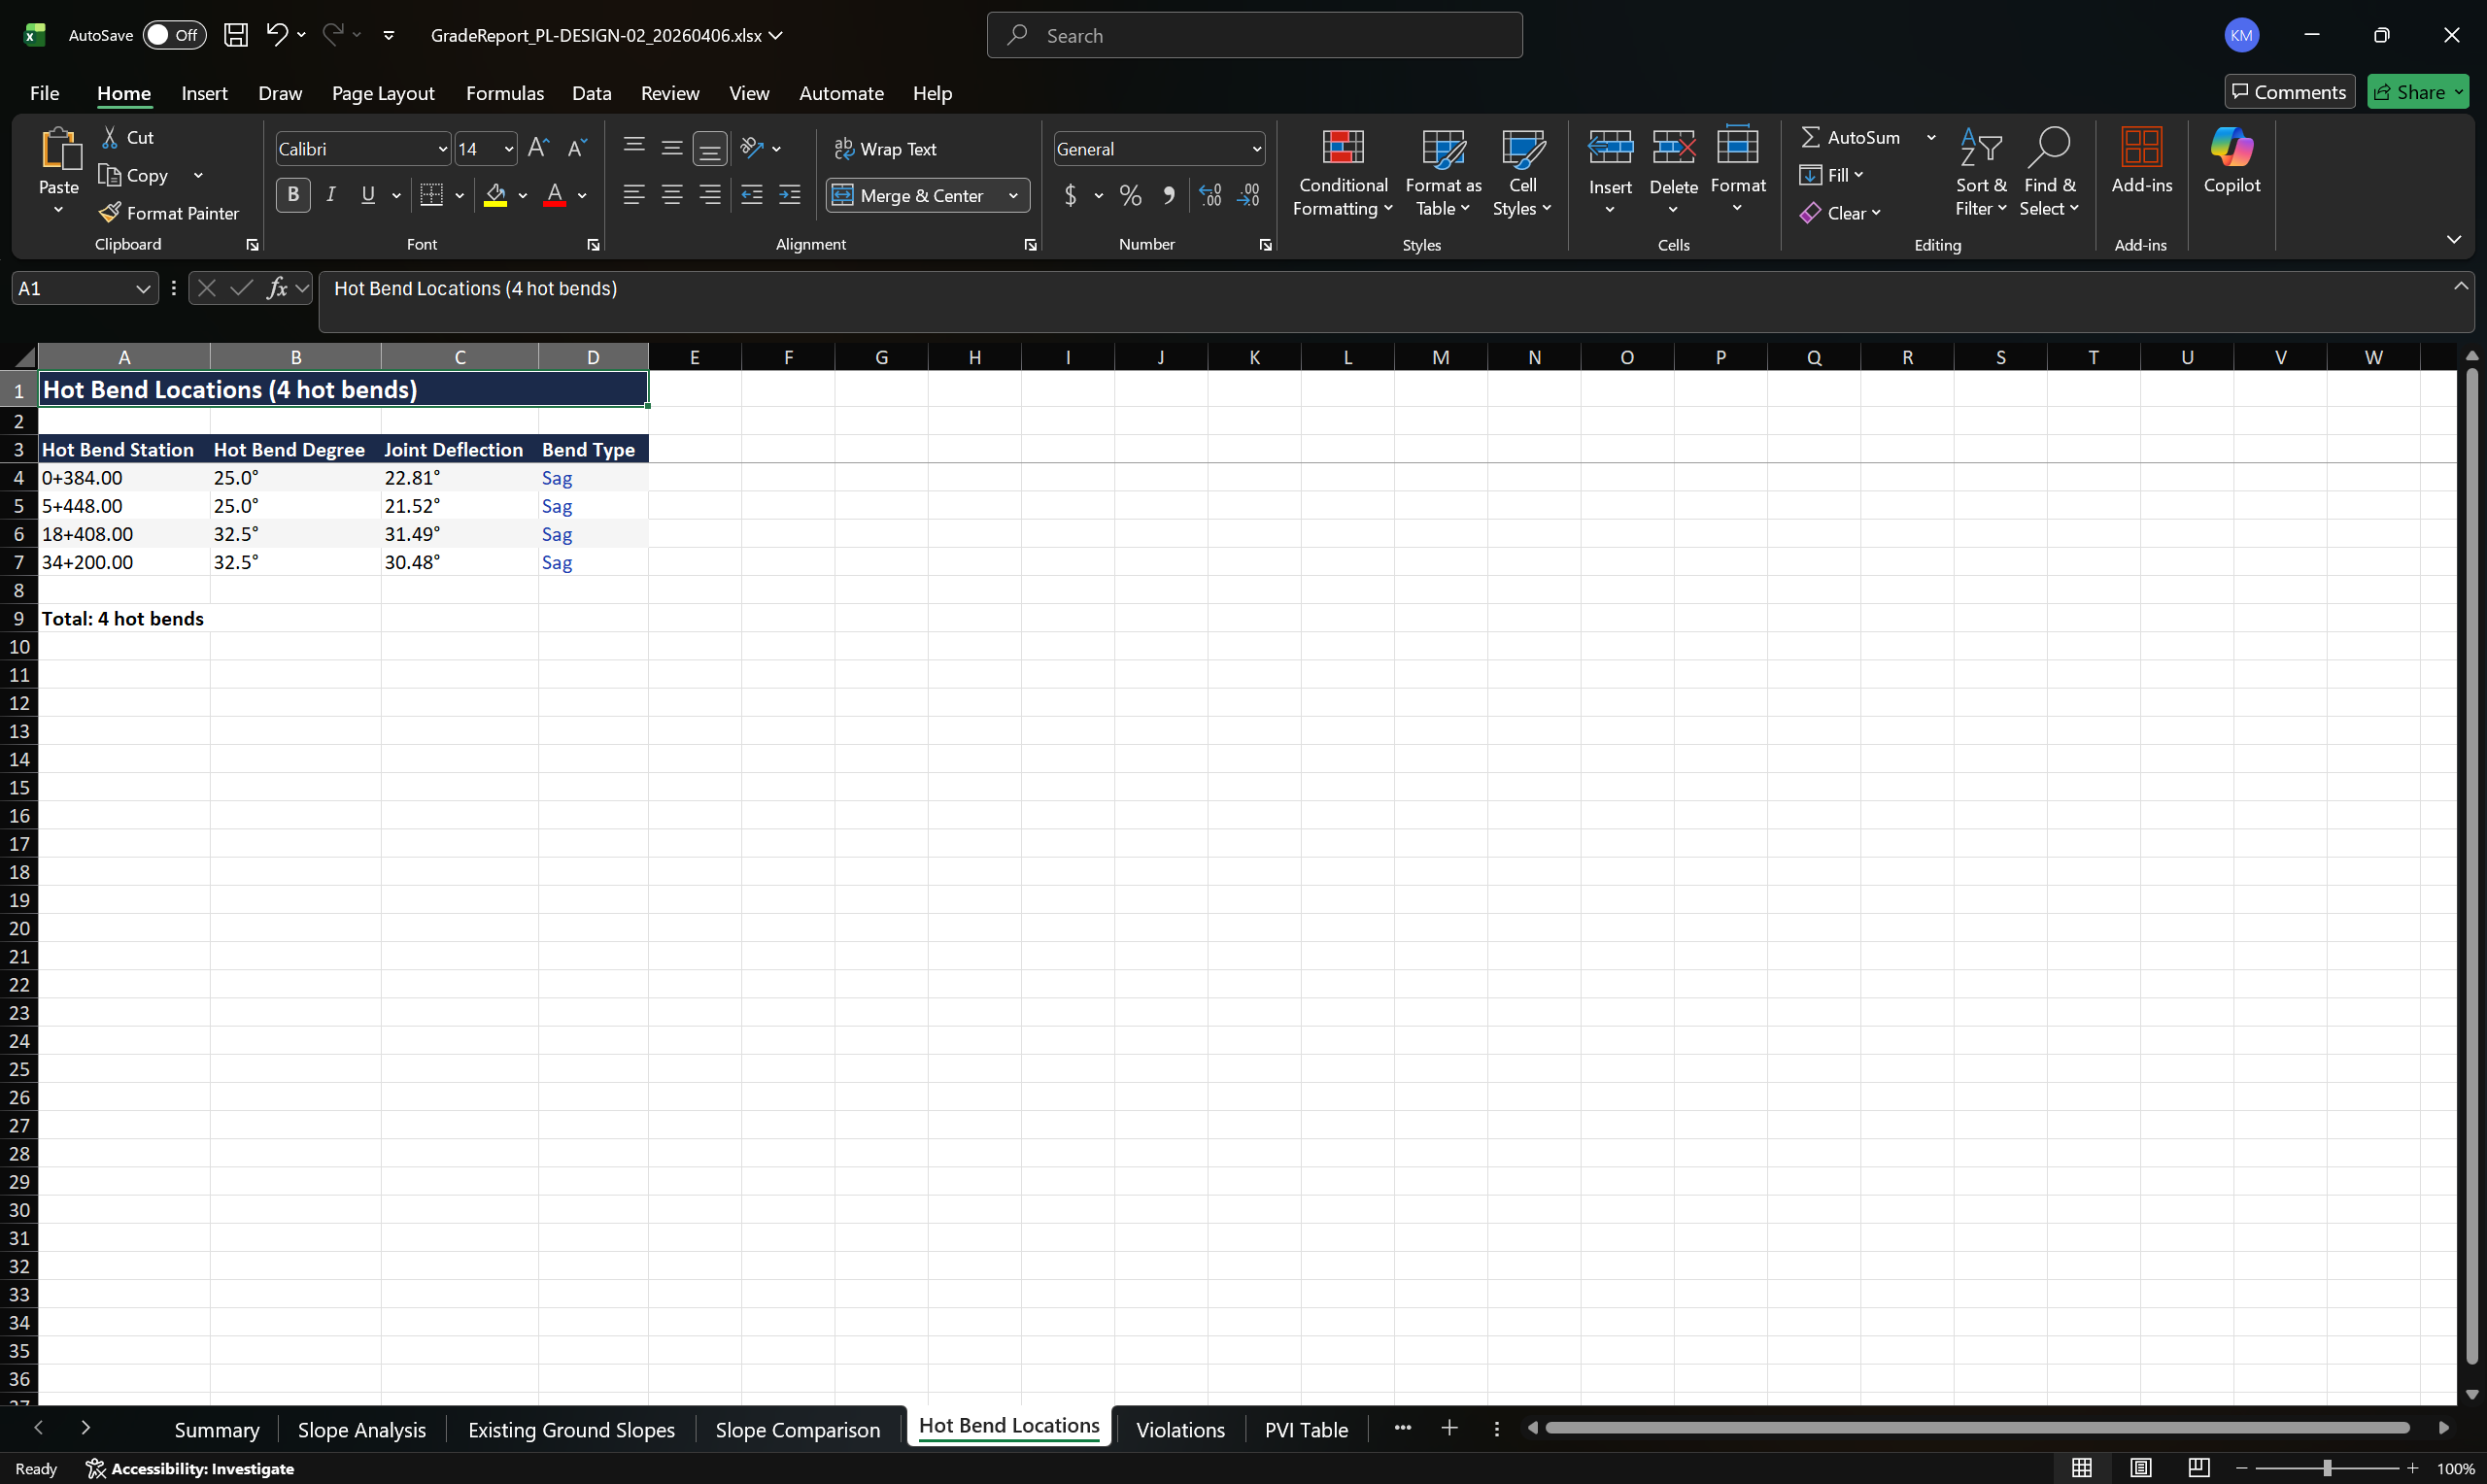The image size is (2487, 1484).
Task: Expand the Name Box dropdown for A1
Action: 143,289
